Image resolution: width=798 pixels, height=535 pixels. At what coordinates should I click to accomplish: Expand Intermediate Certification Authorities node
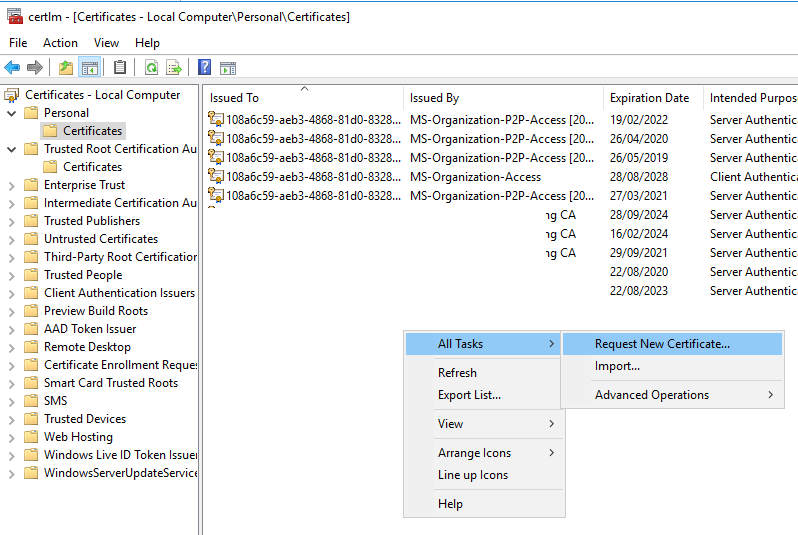(x=11, y=204)
